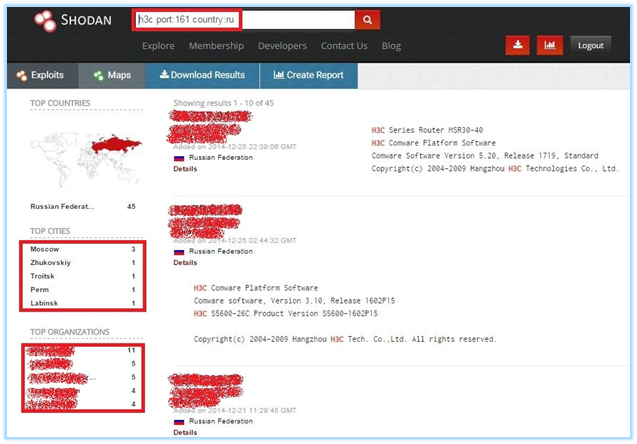Screen dimensions: 637x444
Task: Filter results by Moscow city
Action: (45, 248)
